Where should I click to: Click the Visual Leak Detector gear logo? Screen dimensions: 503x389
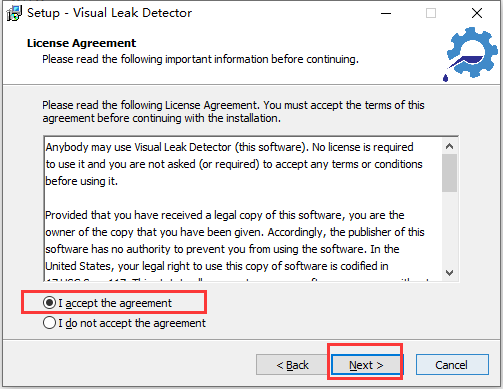(471, 54)
